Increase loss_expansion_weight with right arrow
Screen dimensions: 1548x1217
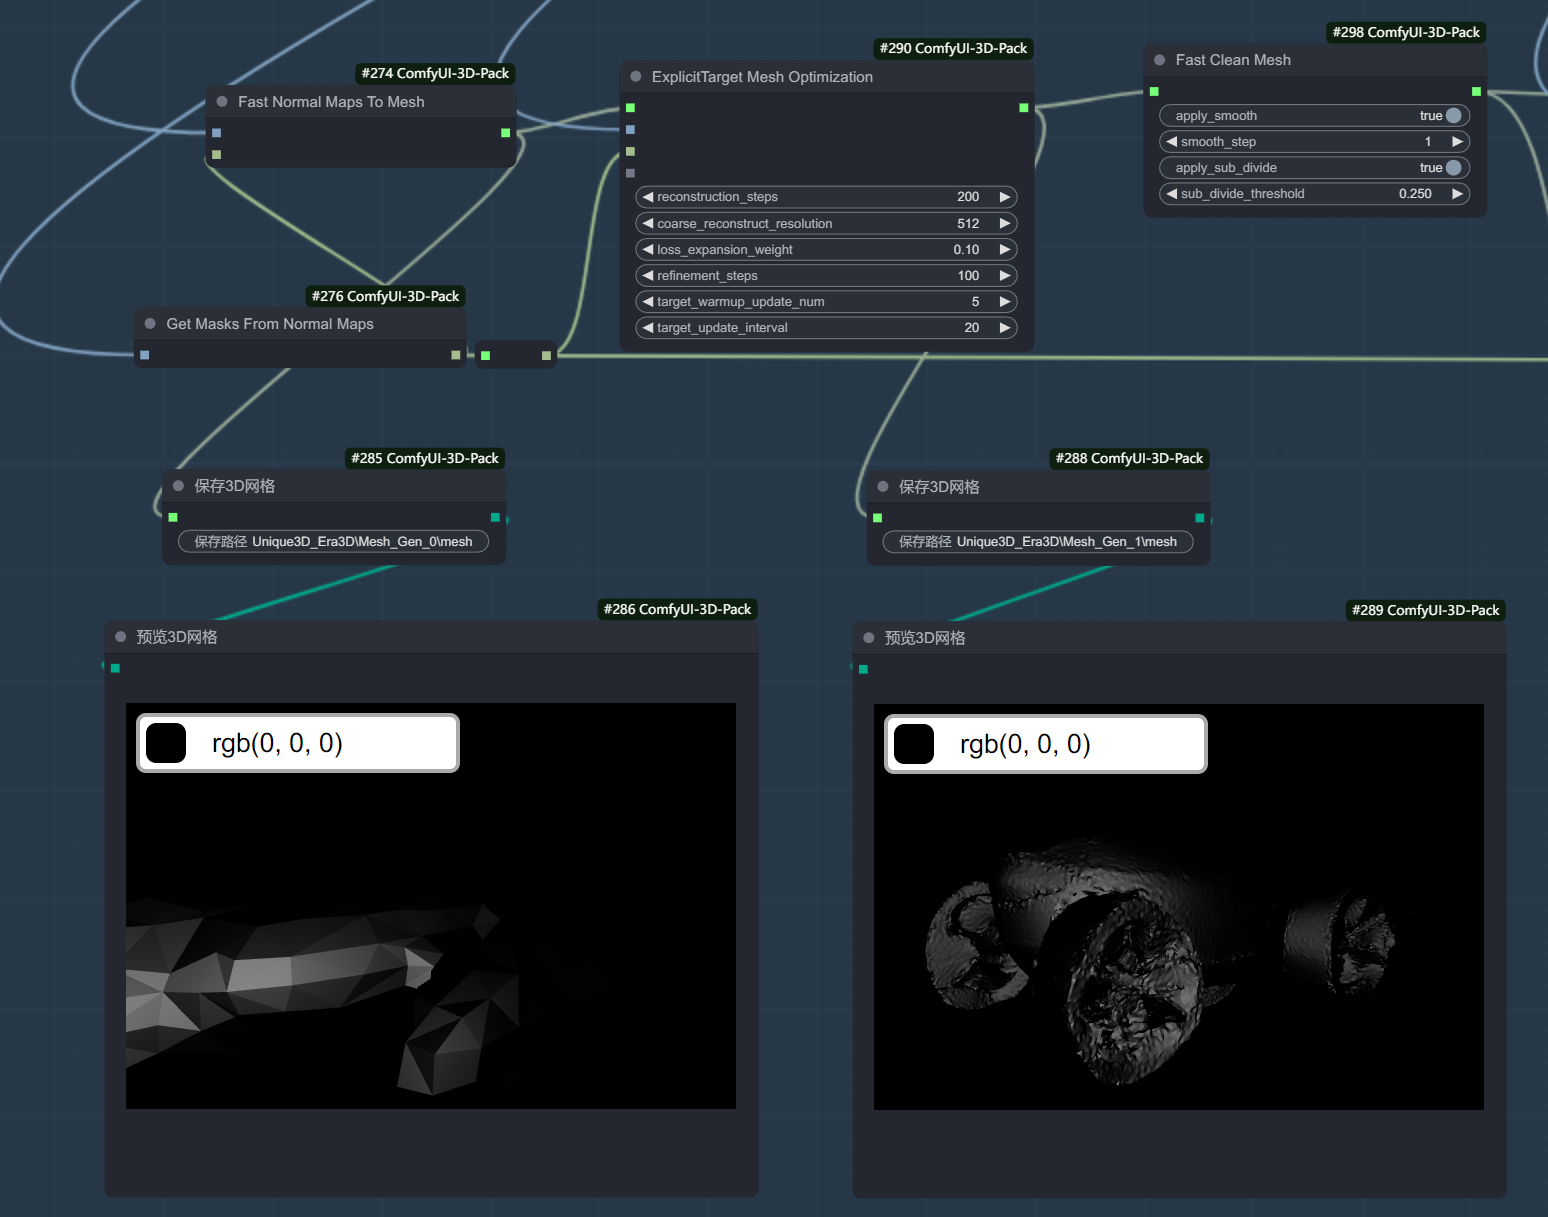[x=1005, y=250]
